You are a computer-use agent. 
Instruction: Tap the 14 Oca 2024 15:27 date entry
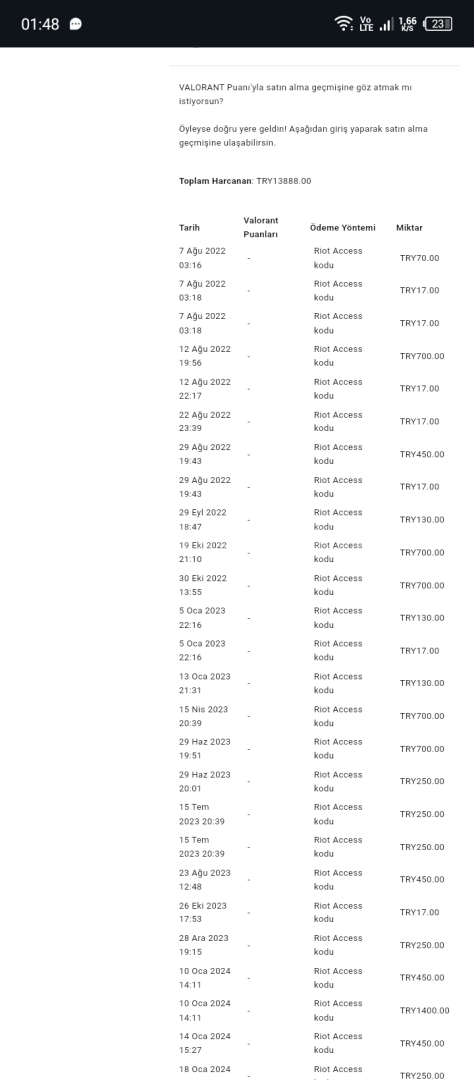pos(205,1043)
